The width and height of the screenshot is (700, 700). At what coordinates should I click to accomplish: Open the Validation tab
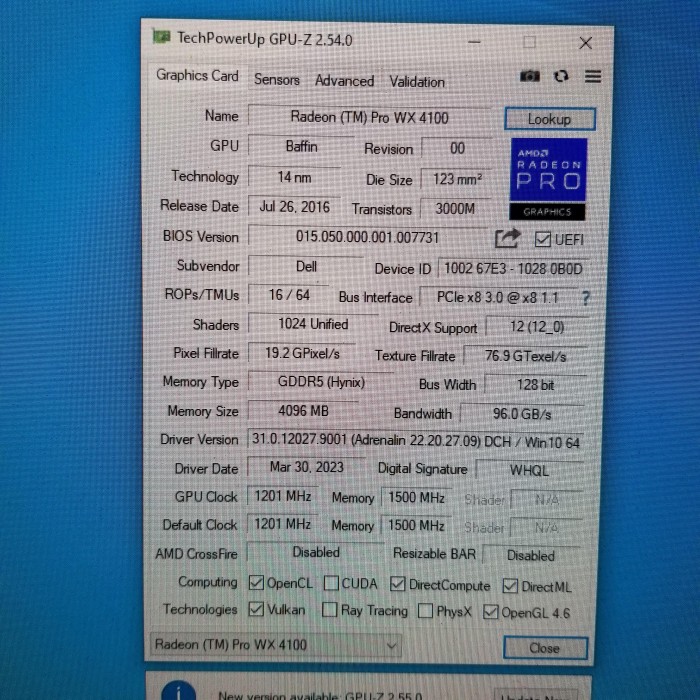[x=417, y=82]
